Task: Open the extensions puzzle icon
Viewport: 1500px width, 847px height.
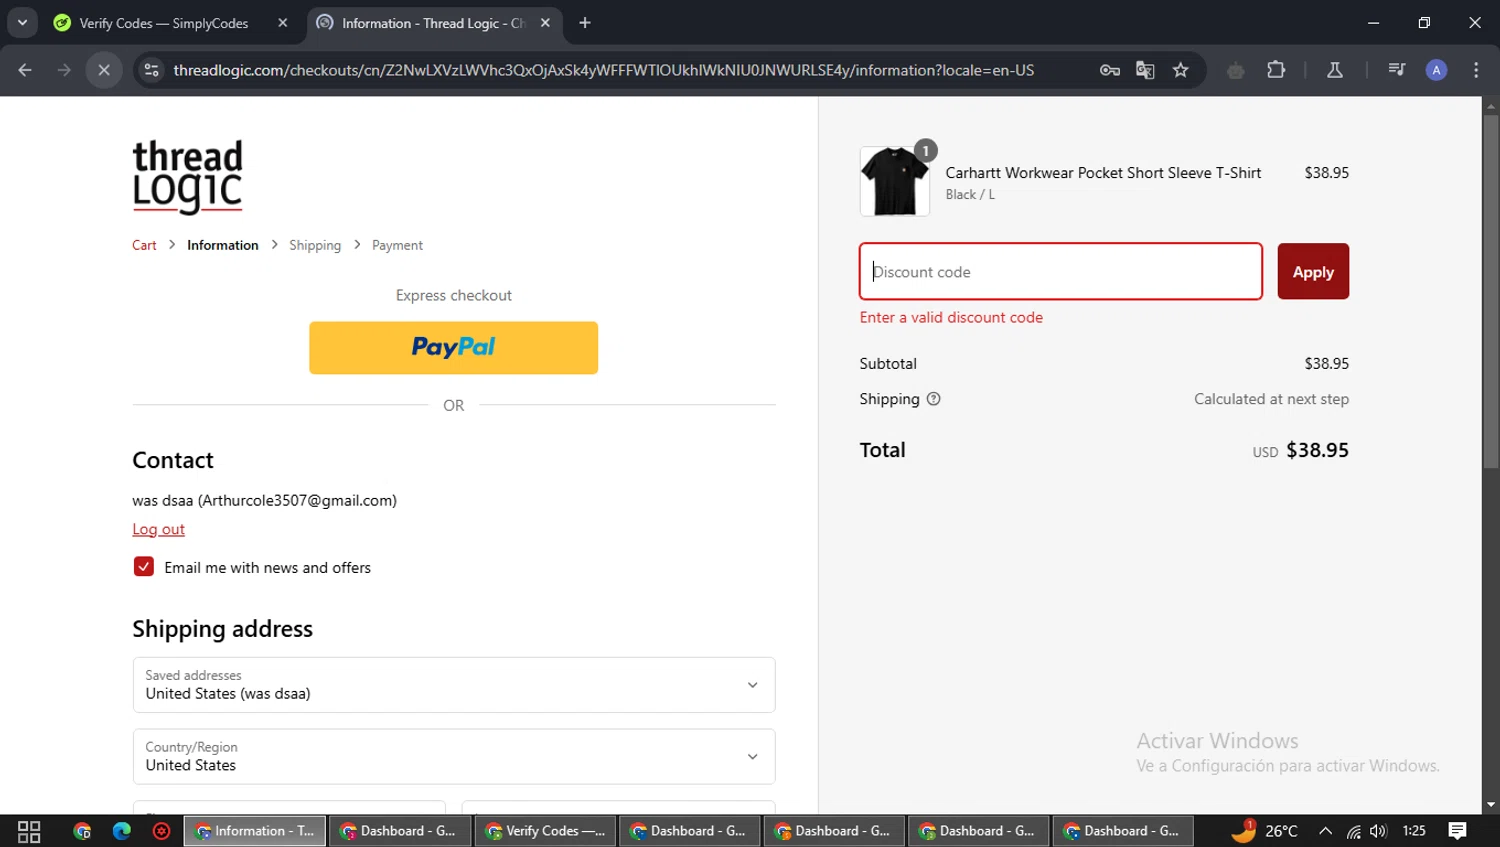Action: pyautogui.click(x=1276, y=70)
